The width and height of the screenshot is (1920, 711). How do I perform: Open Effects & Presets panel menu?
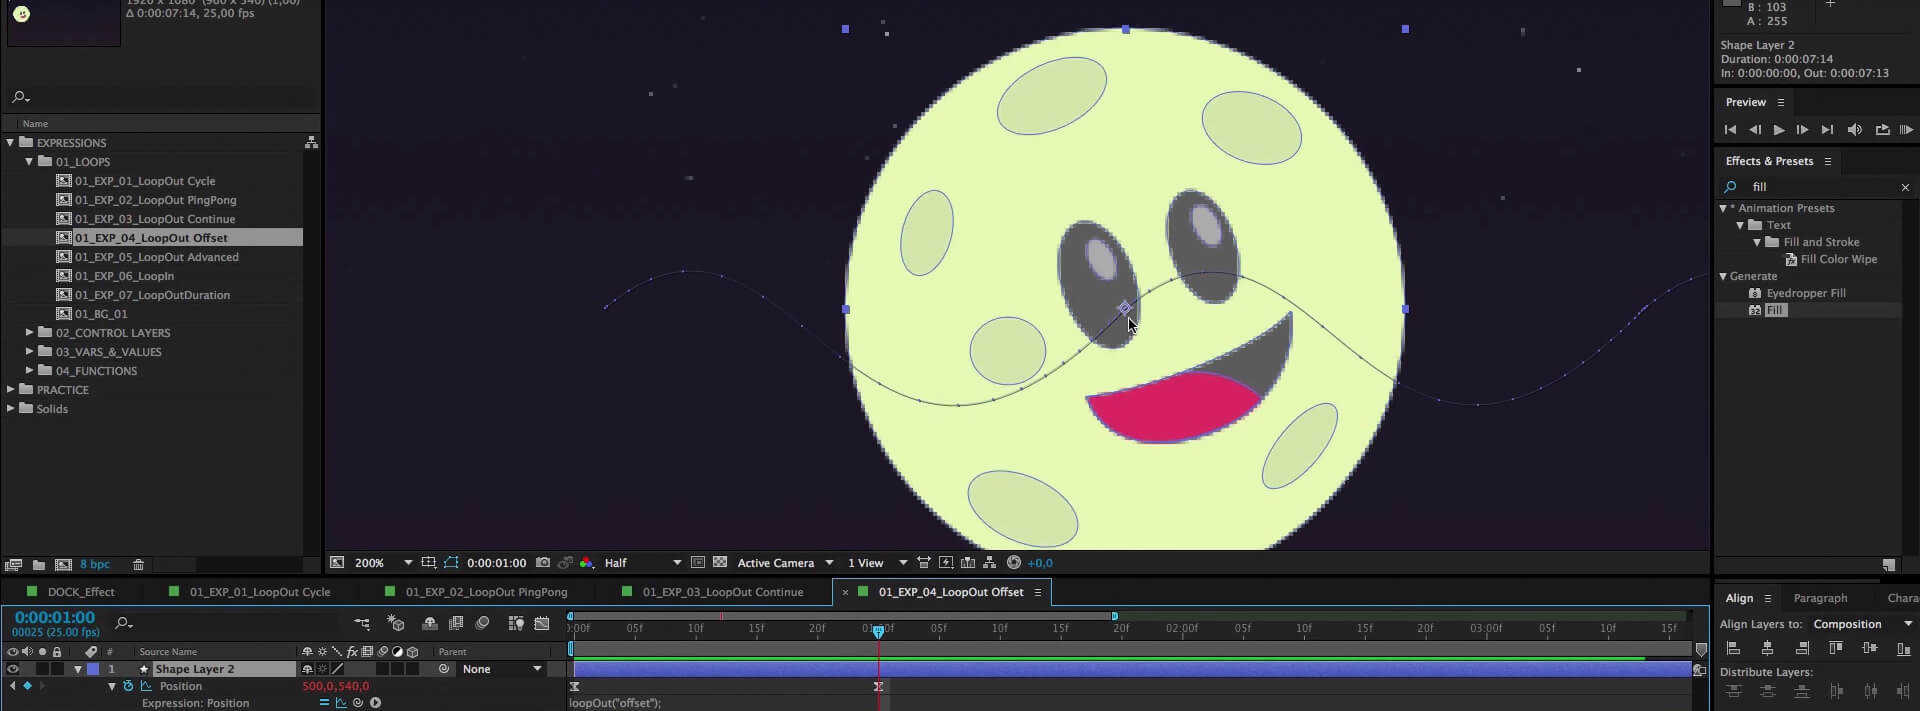point(1828,161)
